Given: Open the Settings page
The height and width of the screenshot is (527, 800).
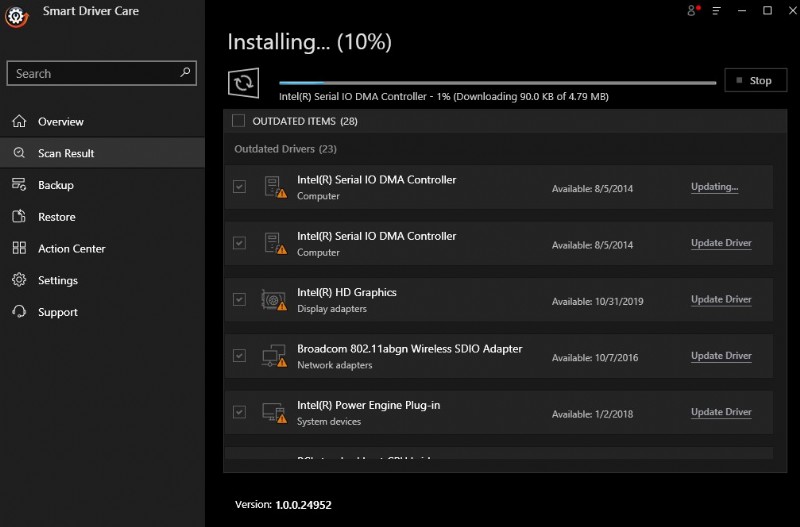Looking at the screenshot, I should pyautogui.click(x=102, y=280).
